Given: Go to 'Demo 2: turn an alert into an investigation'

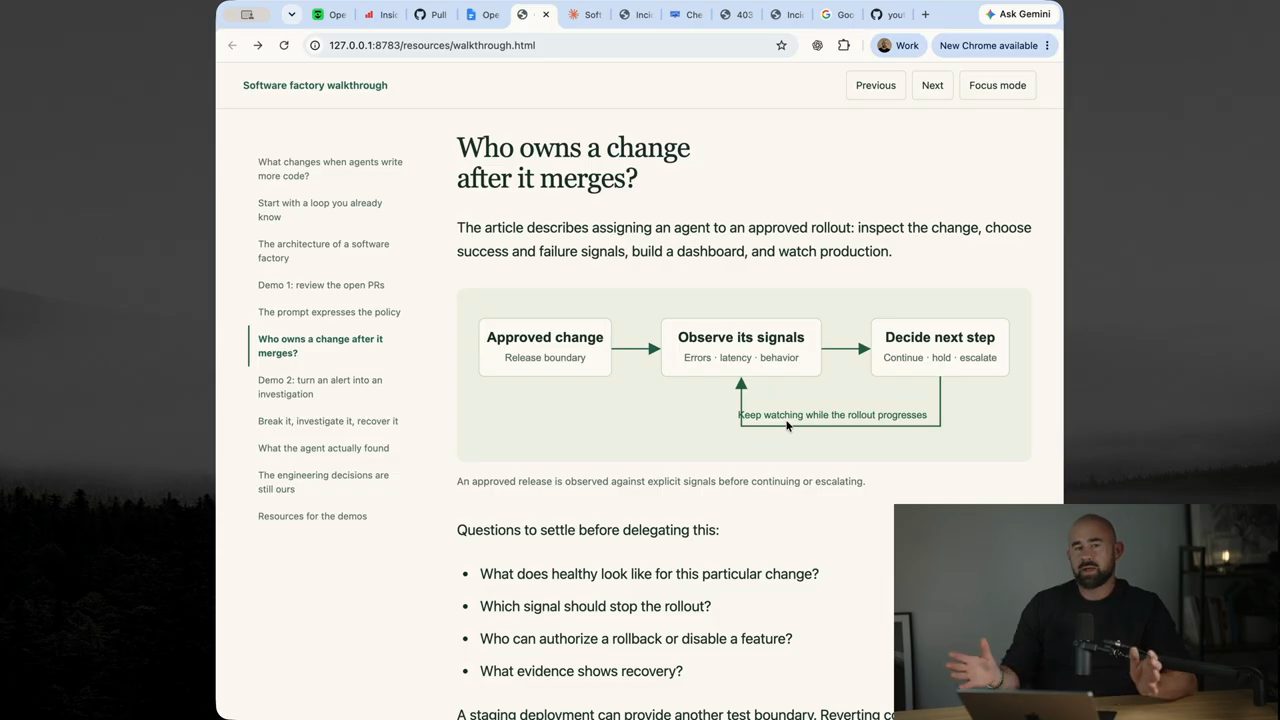Looking at the screenshot, I should pyautogui.click(x=320, y=387).
